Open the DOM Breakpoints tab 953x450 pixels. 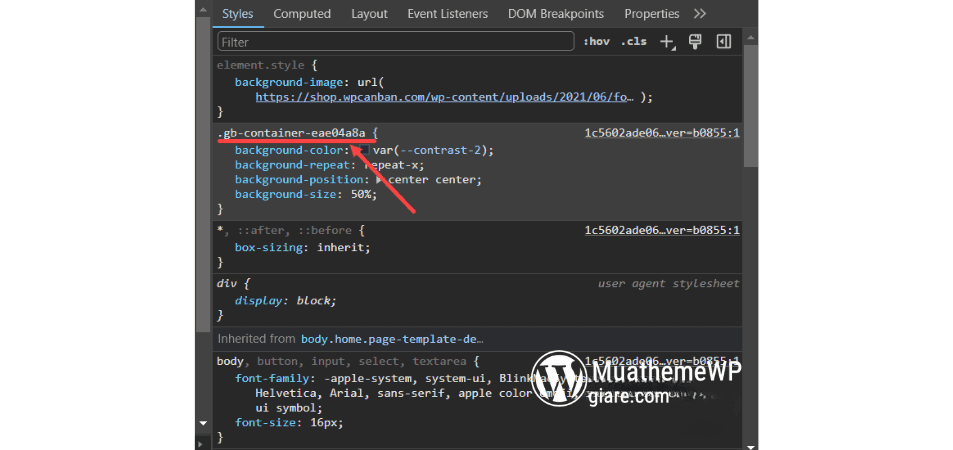(x=556, y=14)
